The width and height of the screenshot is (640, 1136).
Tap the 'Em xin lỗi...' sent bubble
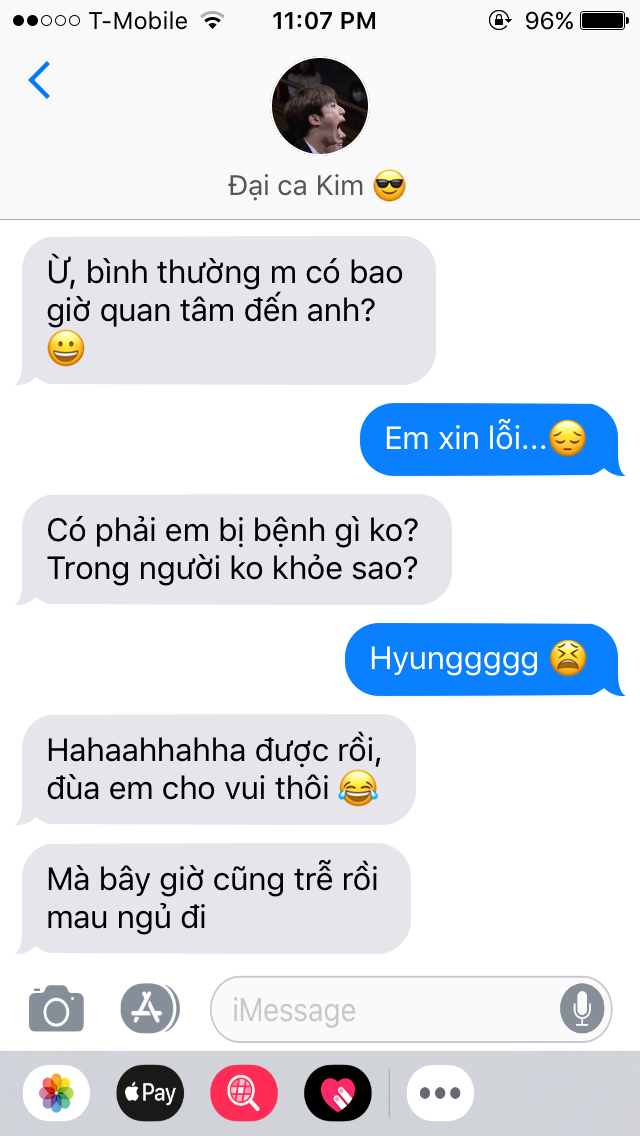(491, 439)
